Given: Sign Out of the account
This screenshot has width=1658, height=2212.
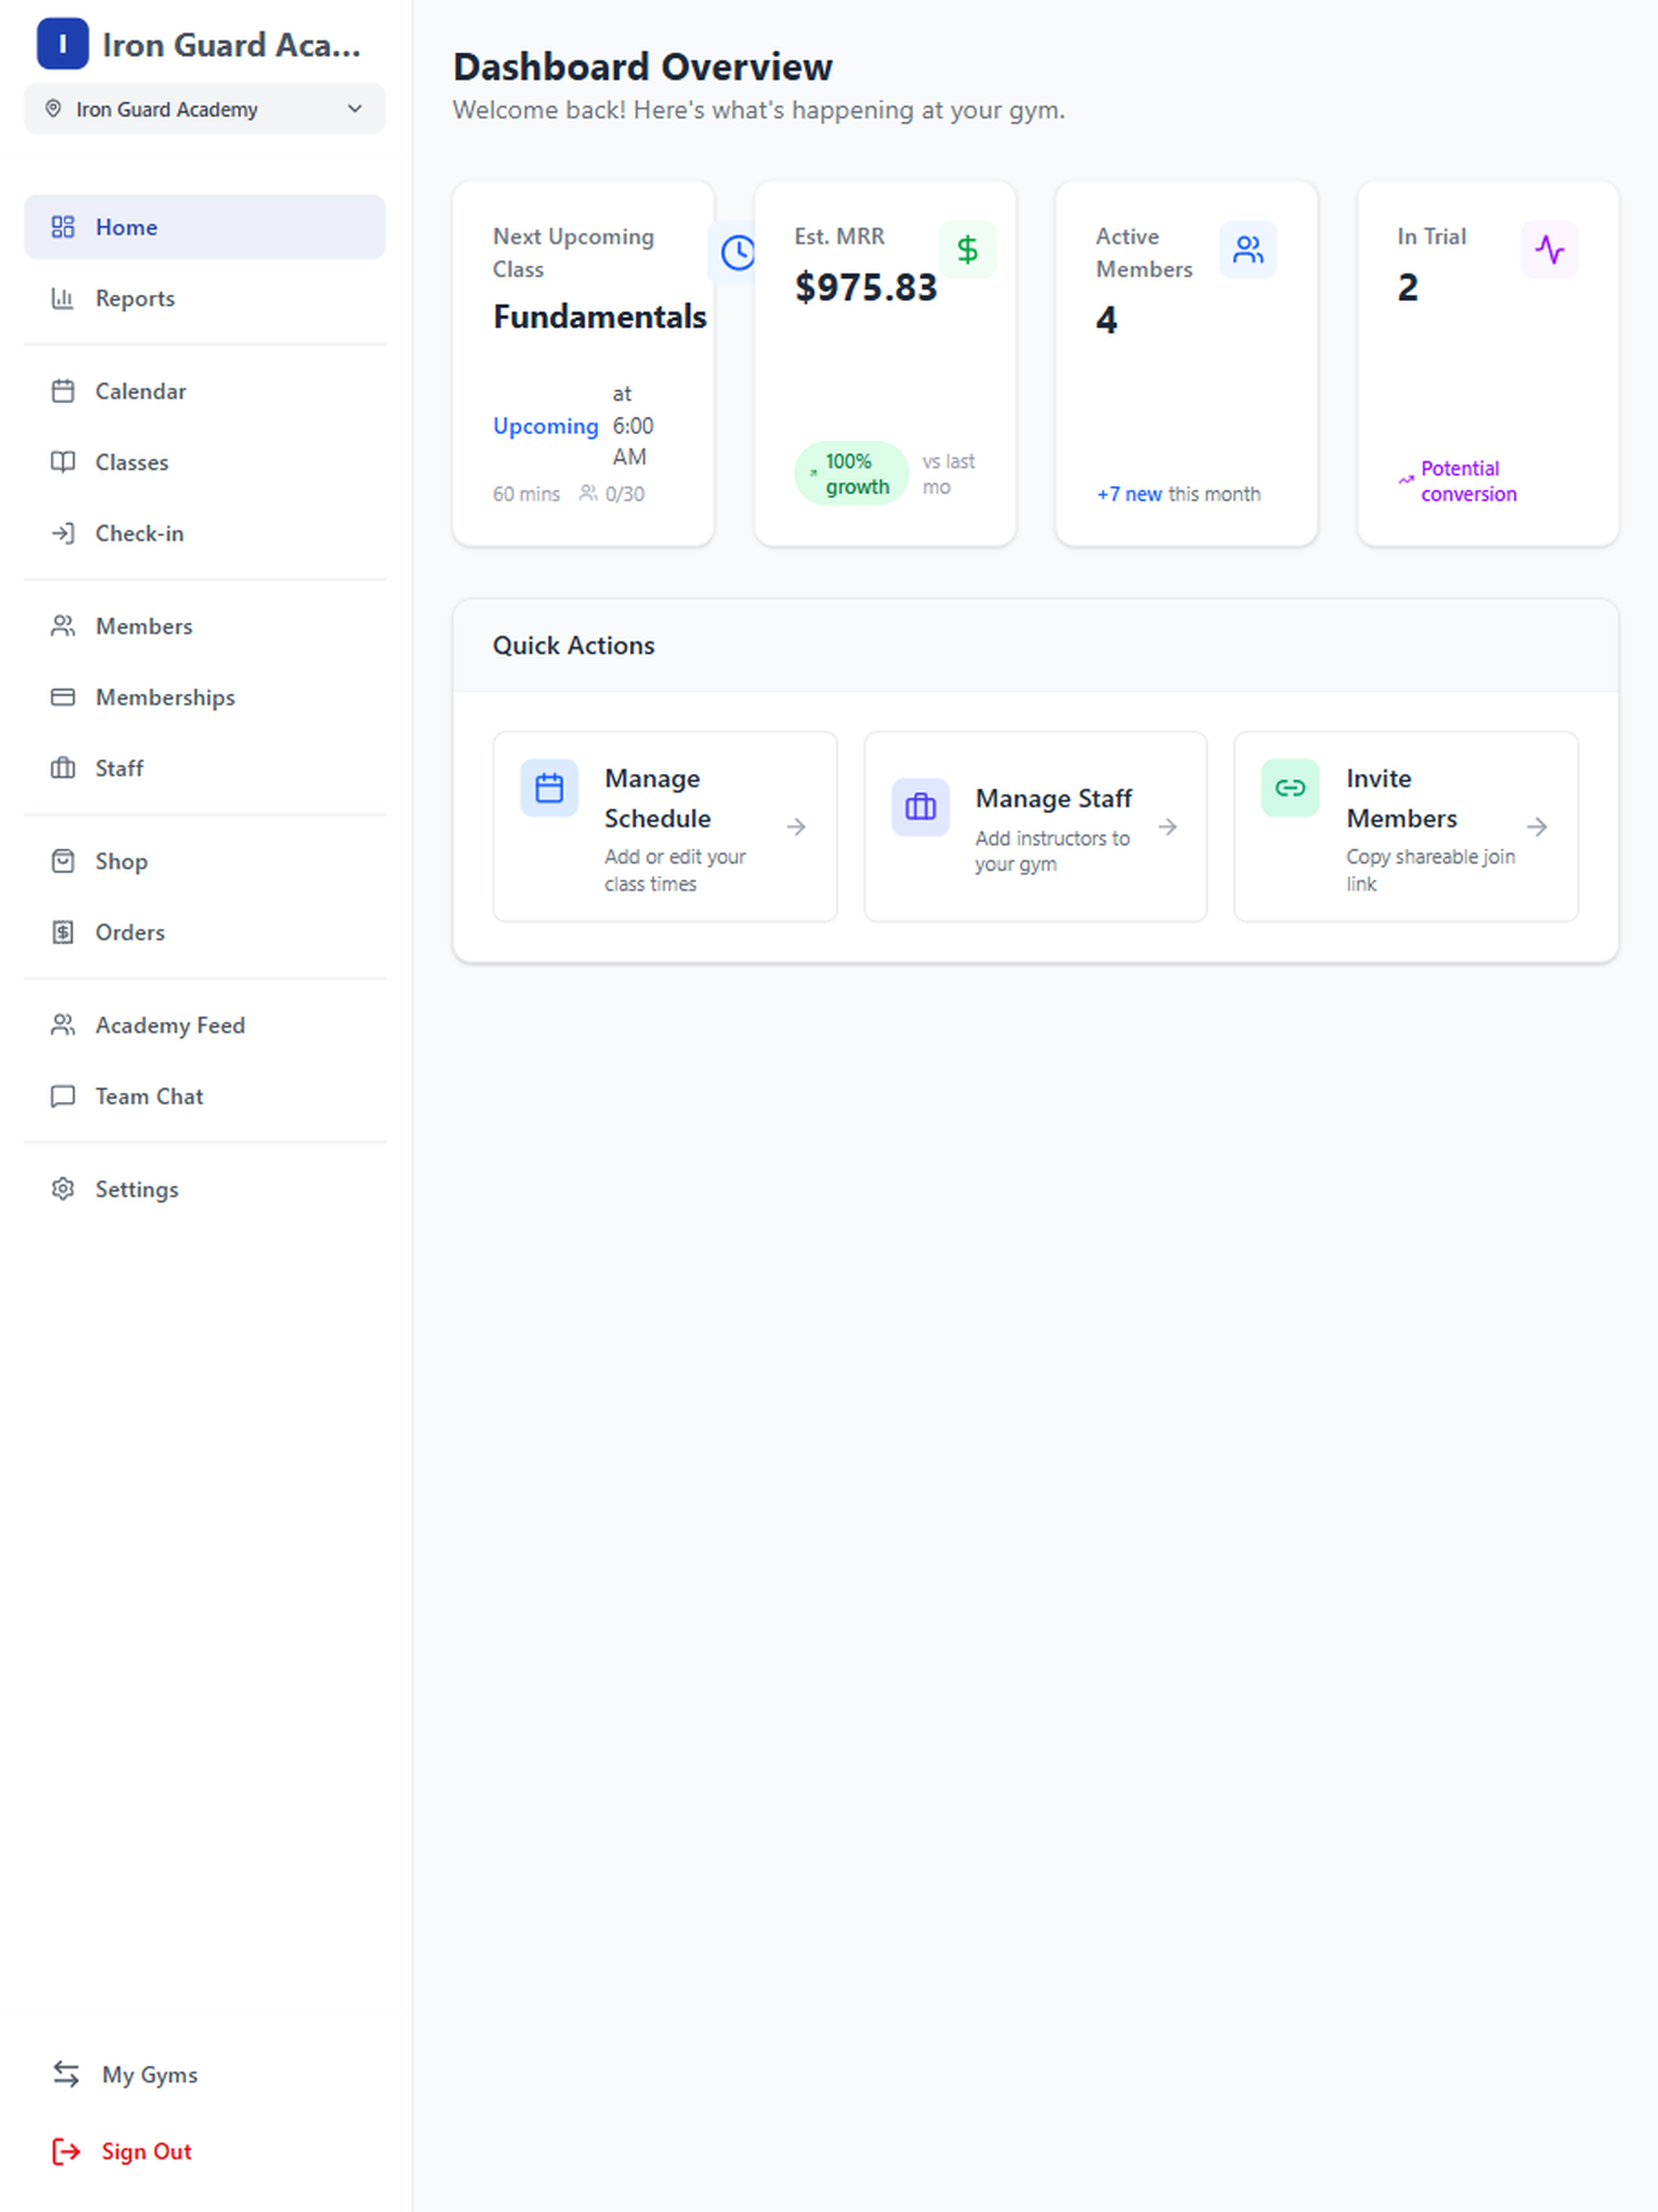Looking at the screenshot, I should click(204, 2151).
